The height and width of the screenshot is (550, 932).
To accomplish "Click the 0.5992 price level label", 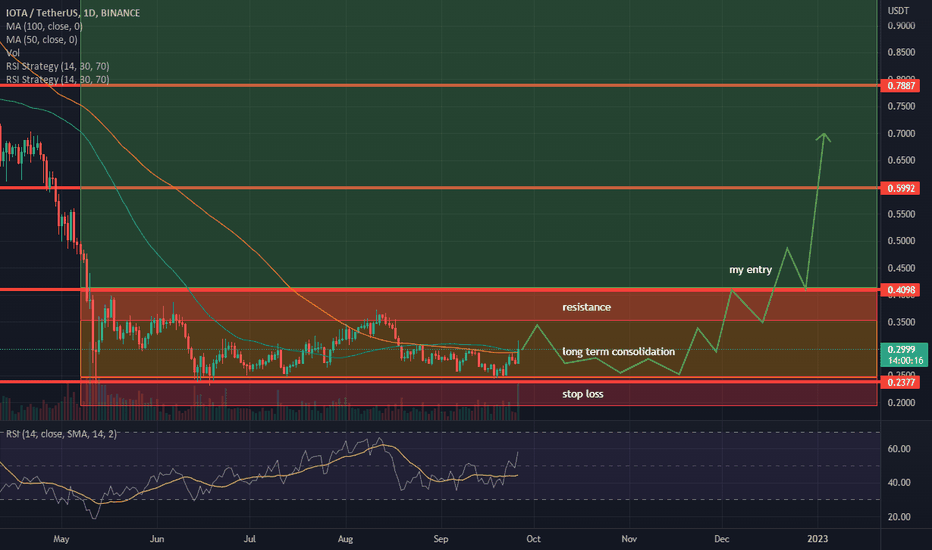I will [901, 188].
